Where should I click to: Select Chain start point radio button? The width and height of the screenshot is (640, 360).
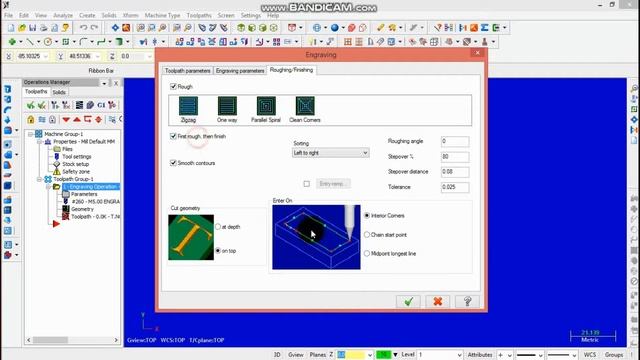click(x=367, y=235)
